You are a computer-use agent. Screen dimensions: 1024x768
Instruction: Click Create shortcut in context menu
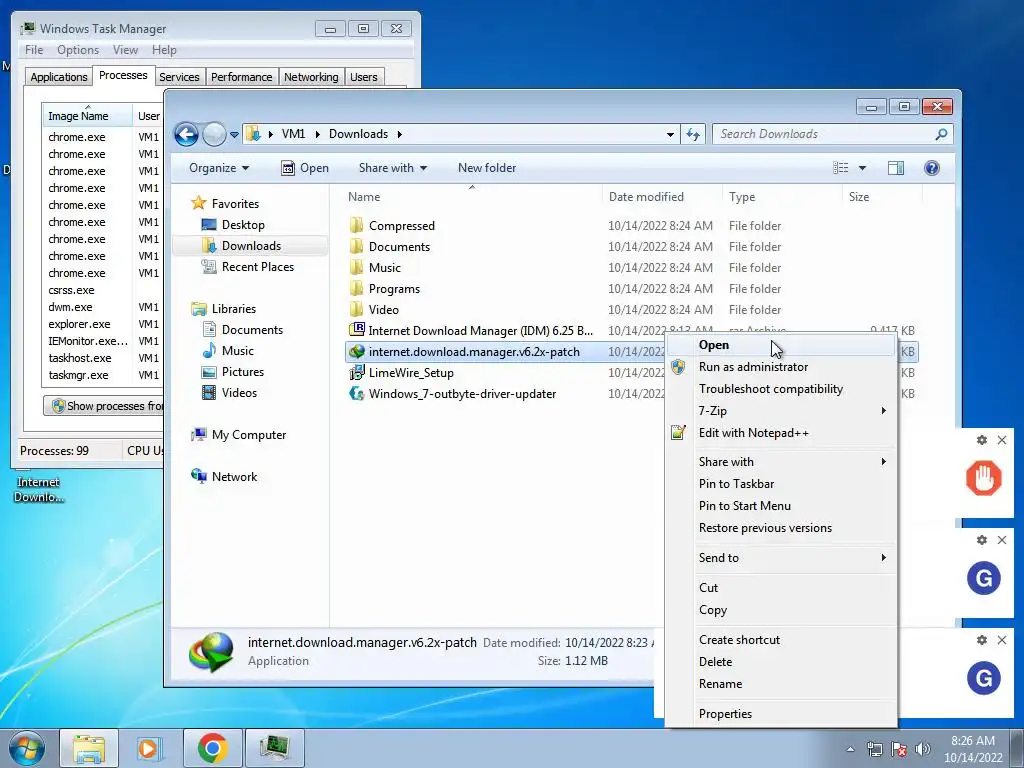[x=782, y=640]
